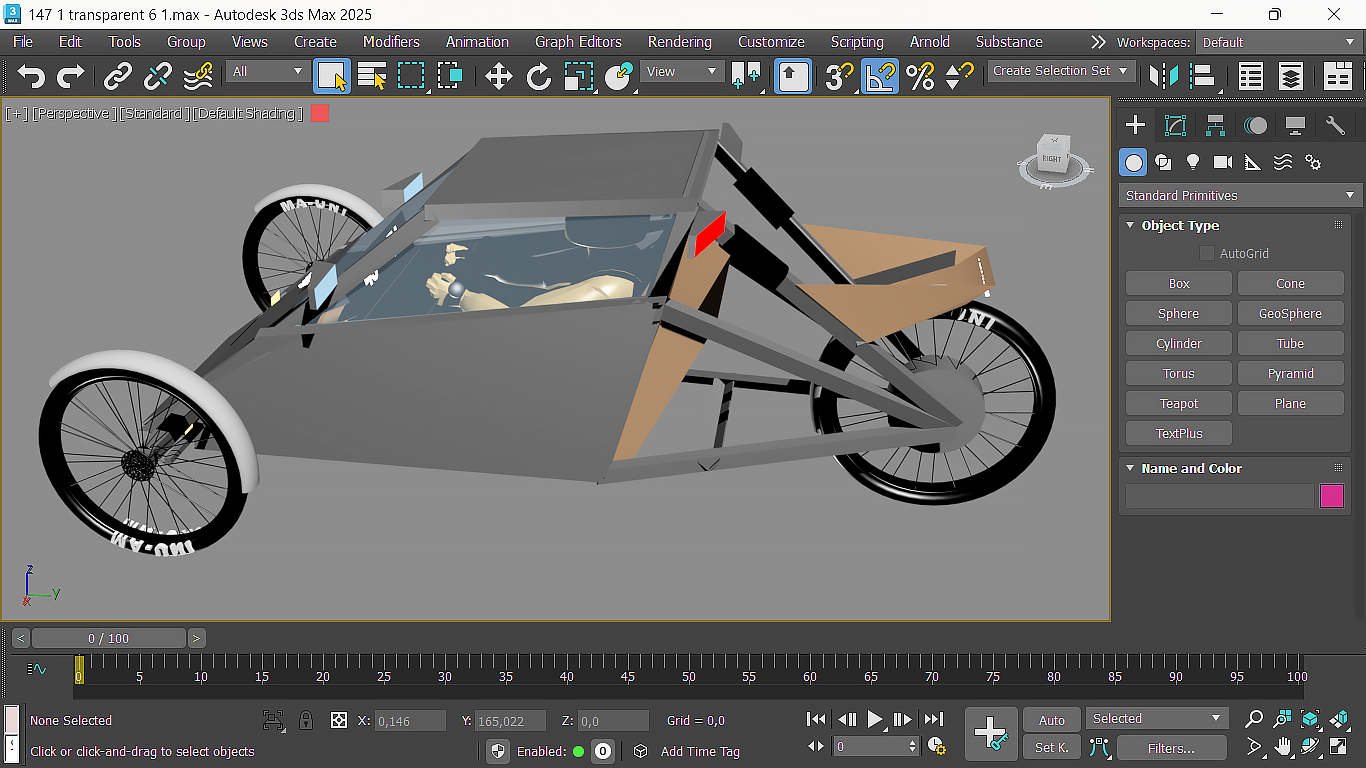Activate the Select Object tool
This screenshot has height=768, width=1366.
[332, 77]
